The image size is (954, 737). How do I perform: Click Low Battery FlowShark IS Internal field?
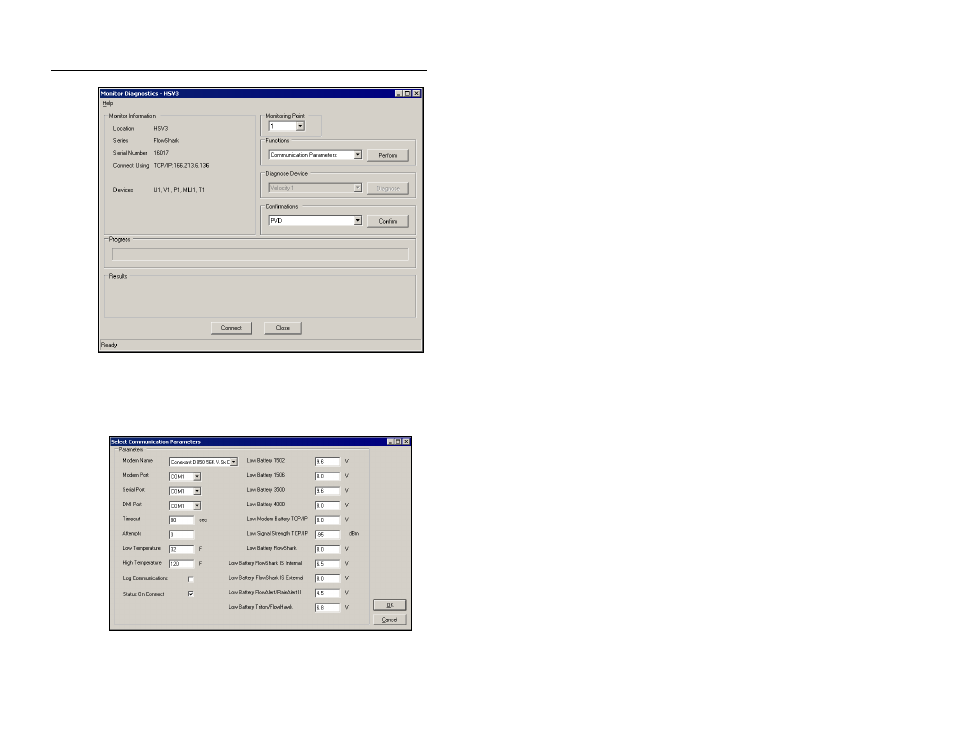pos(327,564)
